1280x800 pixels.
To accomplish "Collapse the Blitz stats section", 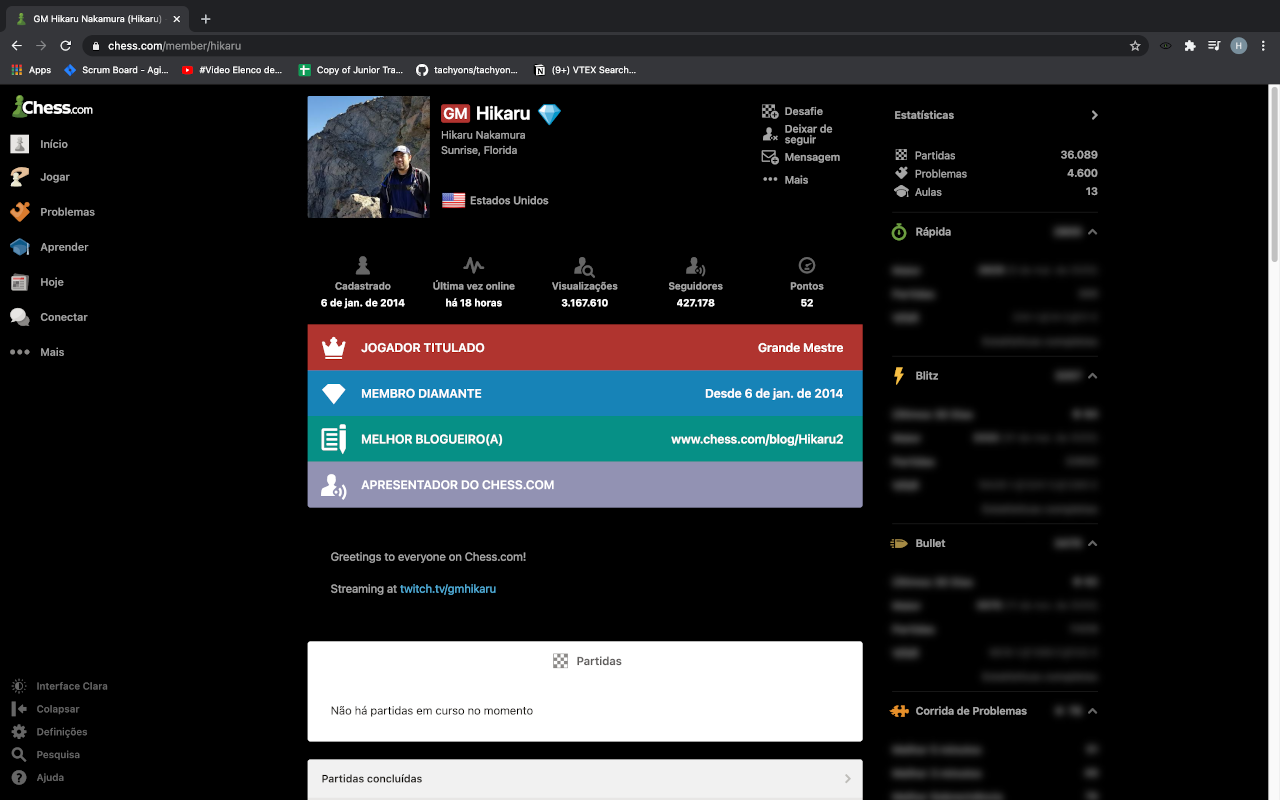I will [1092, 376].
